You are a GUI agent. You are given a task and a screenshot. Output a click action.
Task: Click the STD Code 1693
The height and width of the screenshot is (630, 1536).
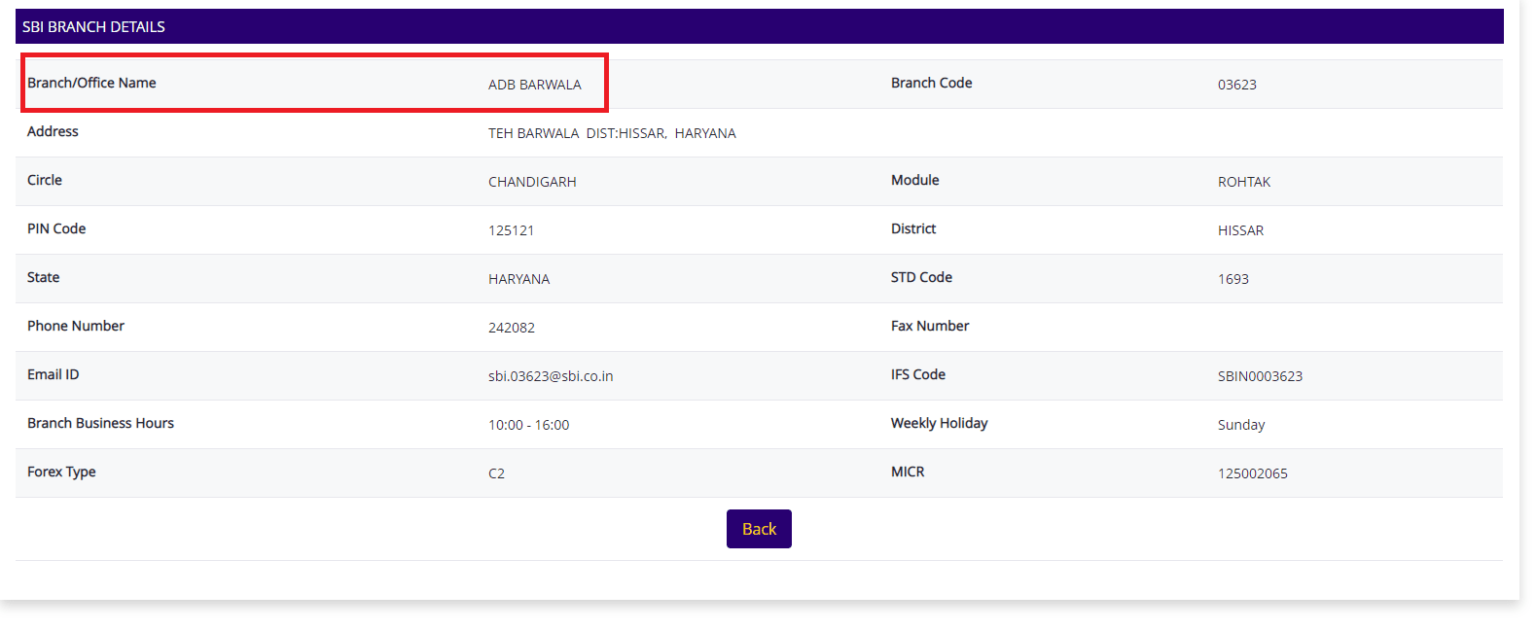[1234, 279]
